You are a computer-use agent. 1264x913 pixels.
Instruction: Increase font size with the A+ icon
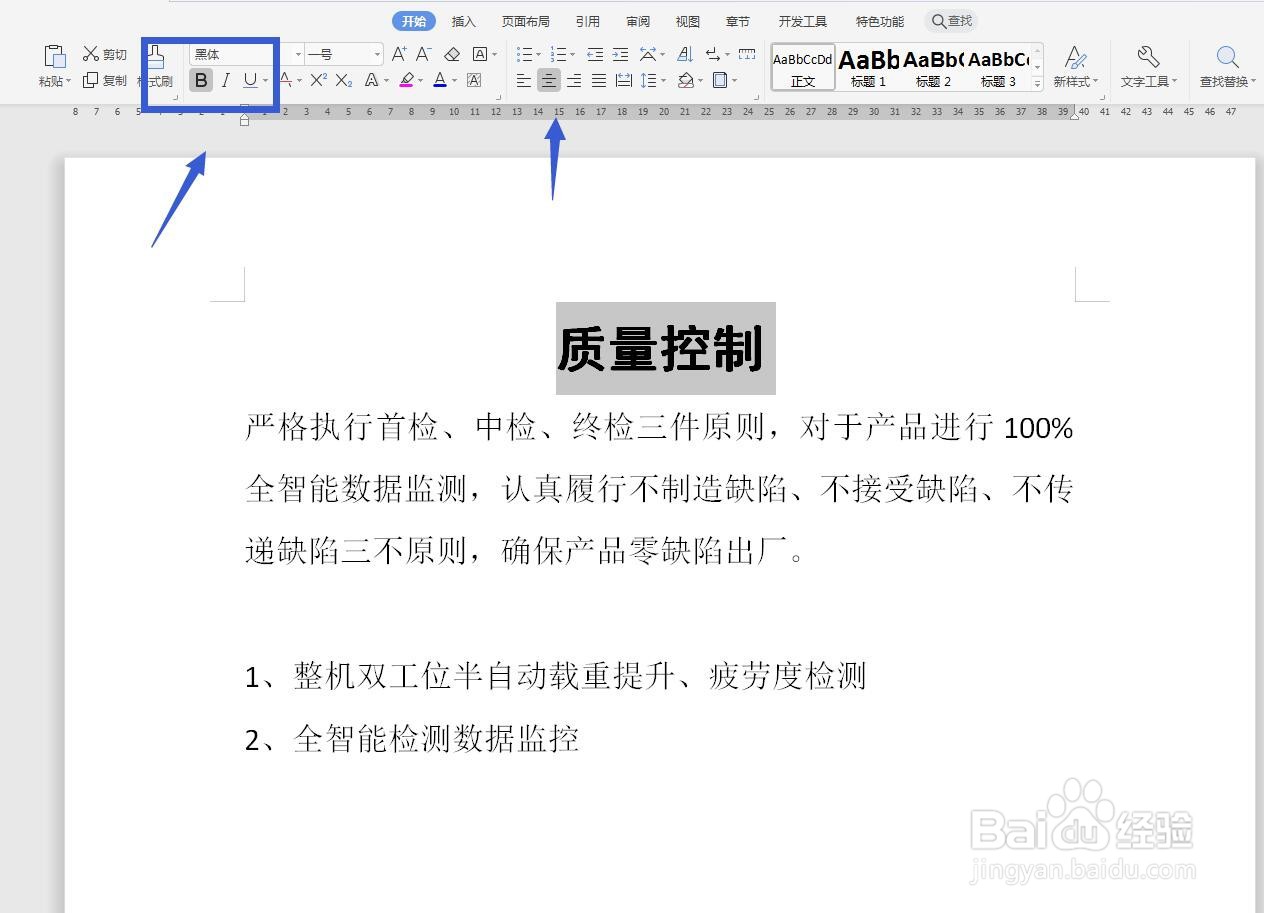click(x=399, y=54)
